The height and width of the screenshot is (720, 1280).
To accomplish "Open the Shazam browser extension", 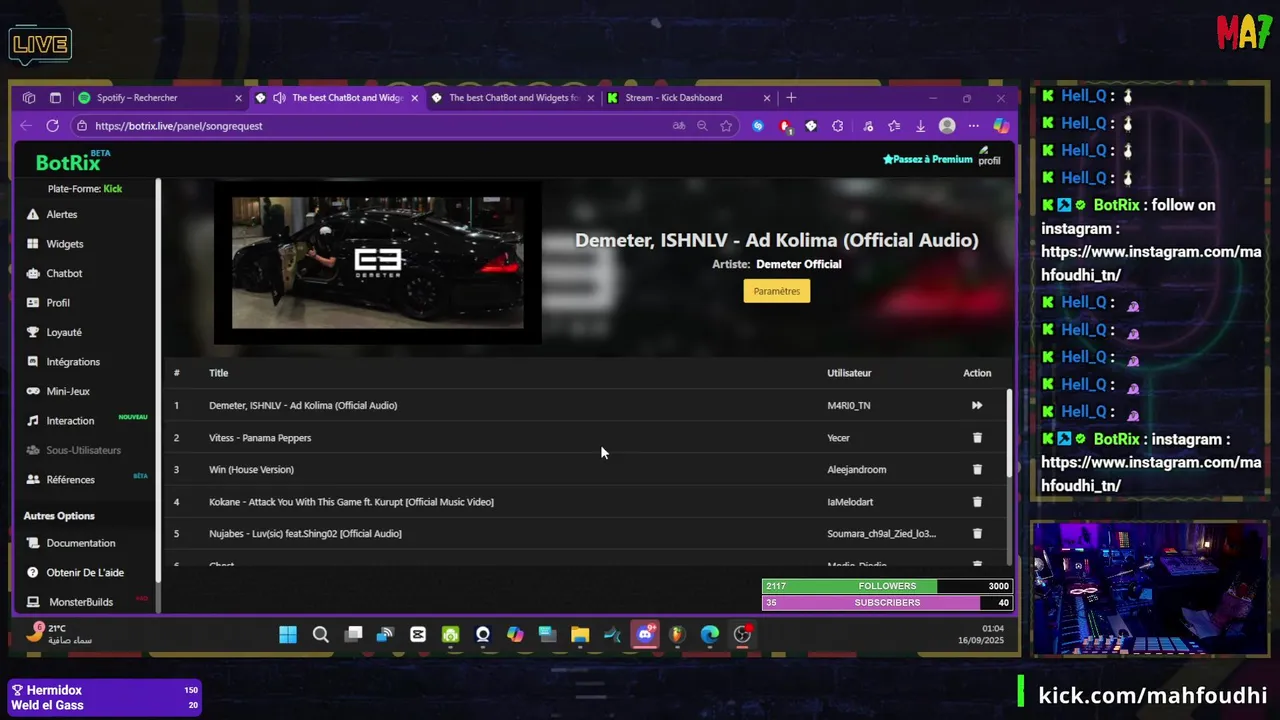I will (758, 126).
